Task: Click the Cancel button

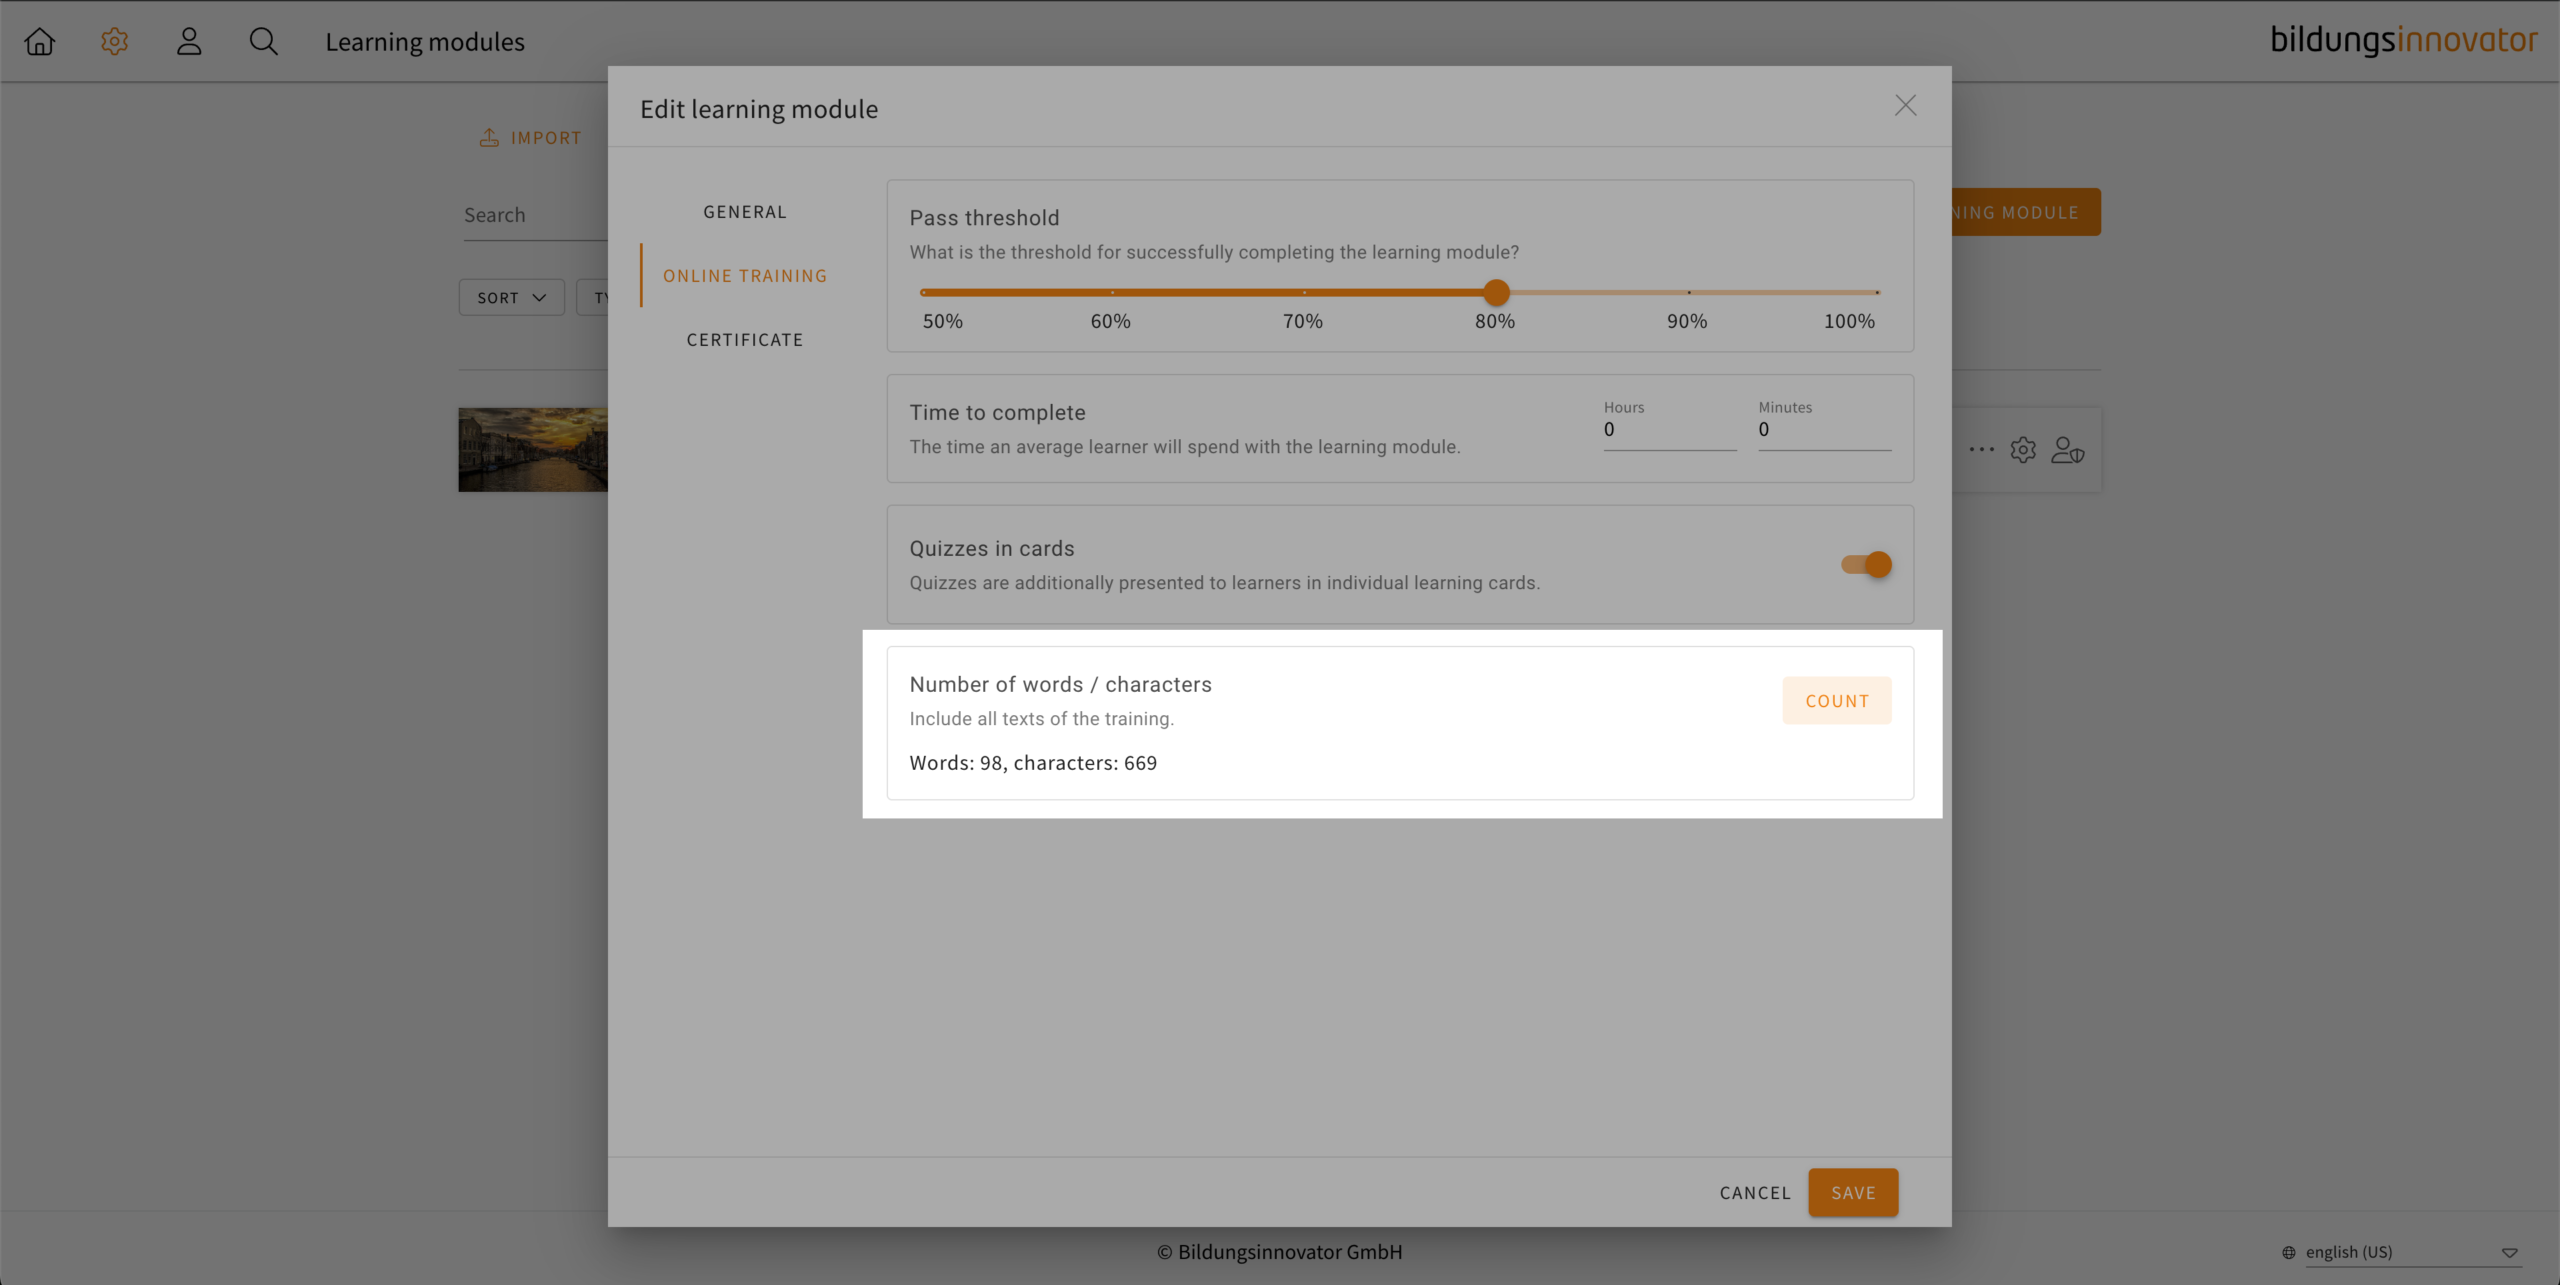Action: pos(1755,1193)
